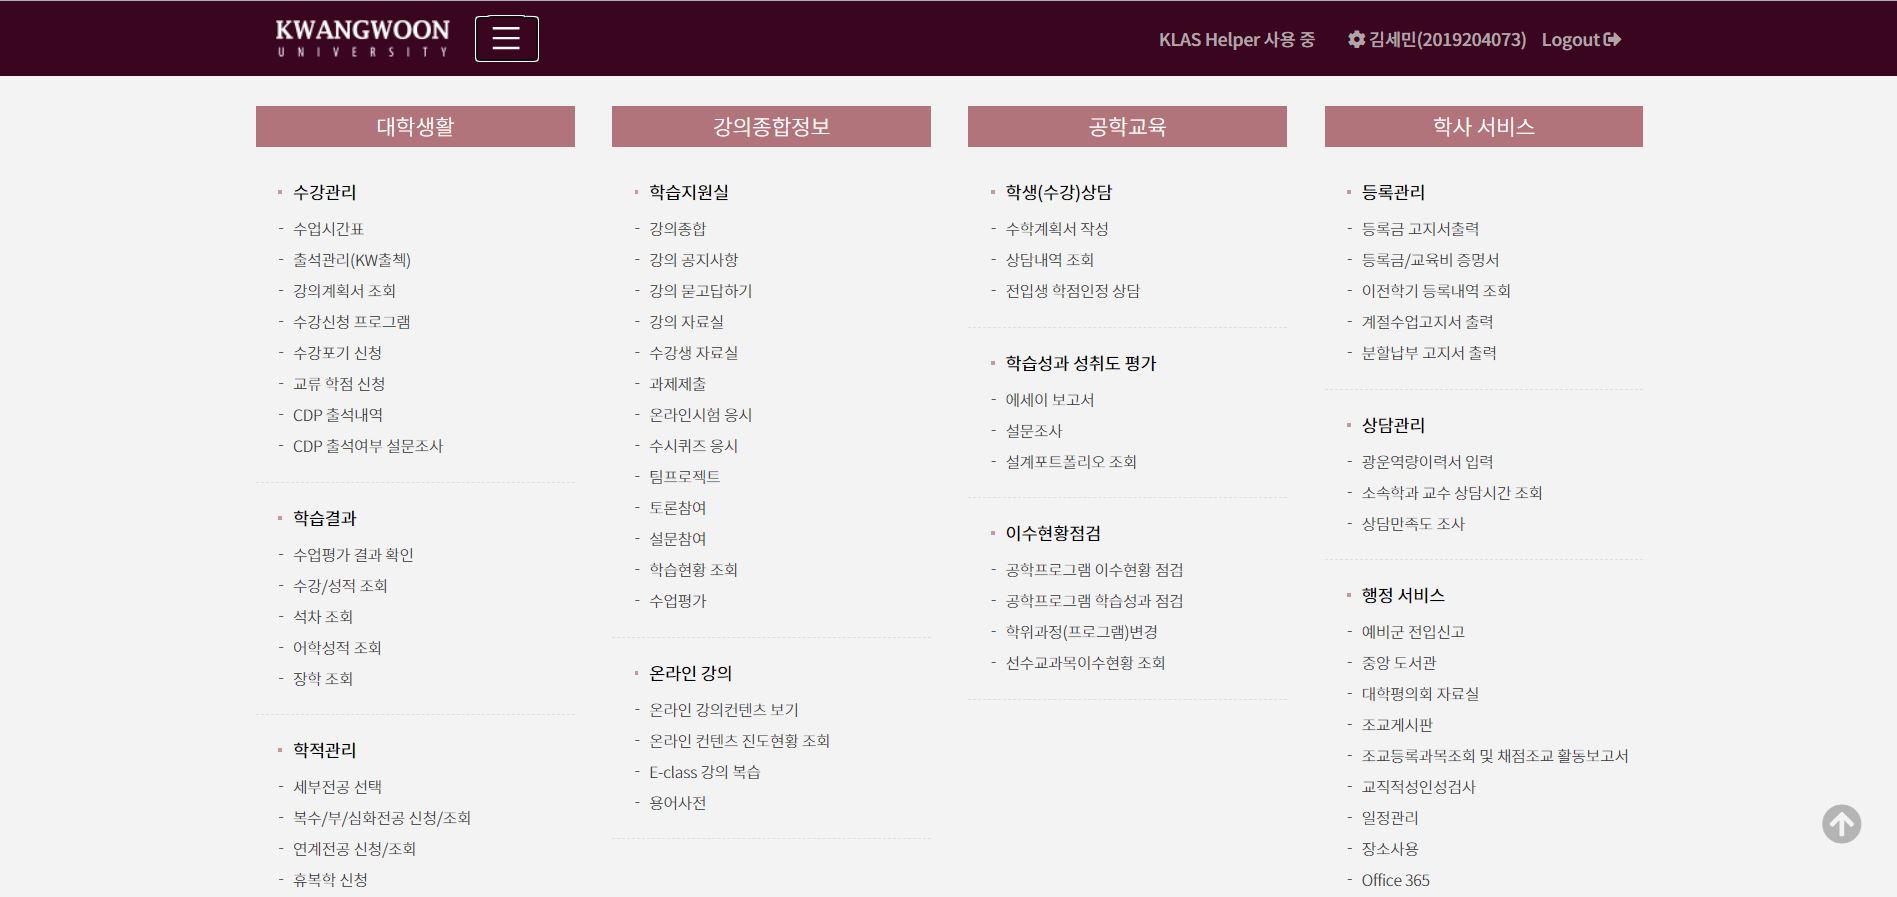Image resolution: width=1897 pixels, height=897 pixels.
Task: Open the 공학교육 category header
Action: coord(1127,127)
